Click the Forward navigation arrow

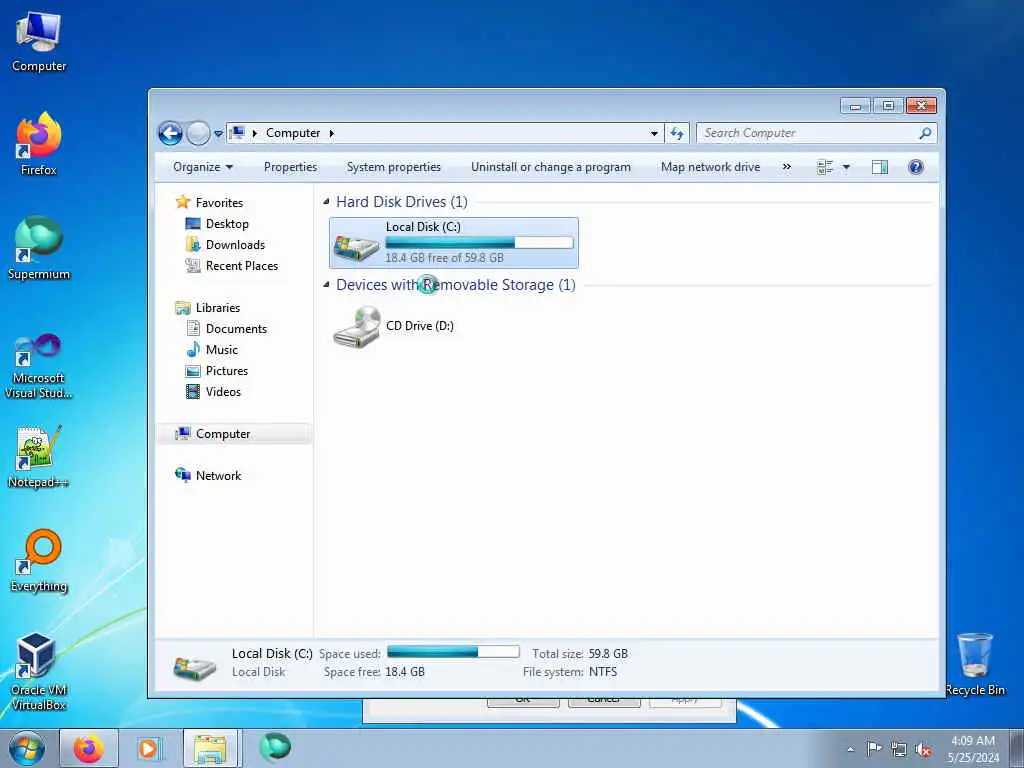199,133
